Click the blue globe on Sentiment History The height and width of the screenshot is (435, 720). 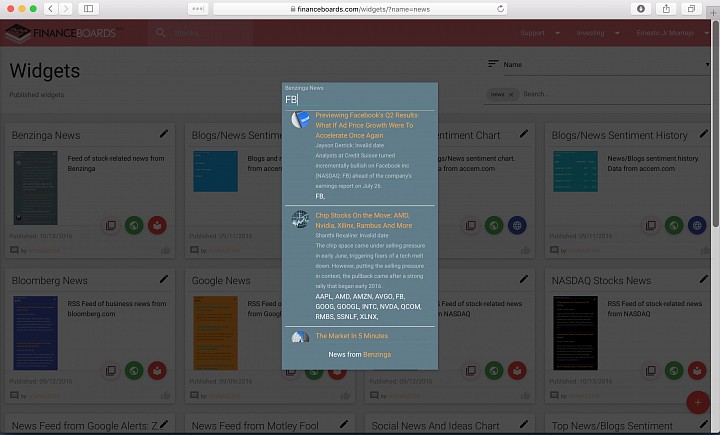[697, 226]
